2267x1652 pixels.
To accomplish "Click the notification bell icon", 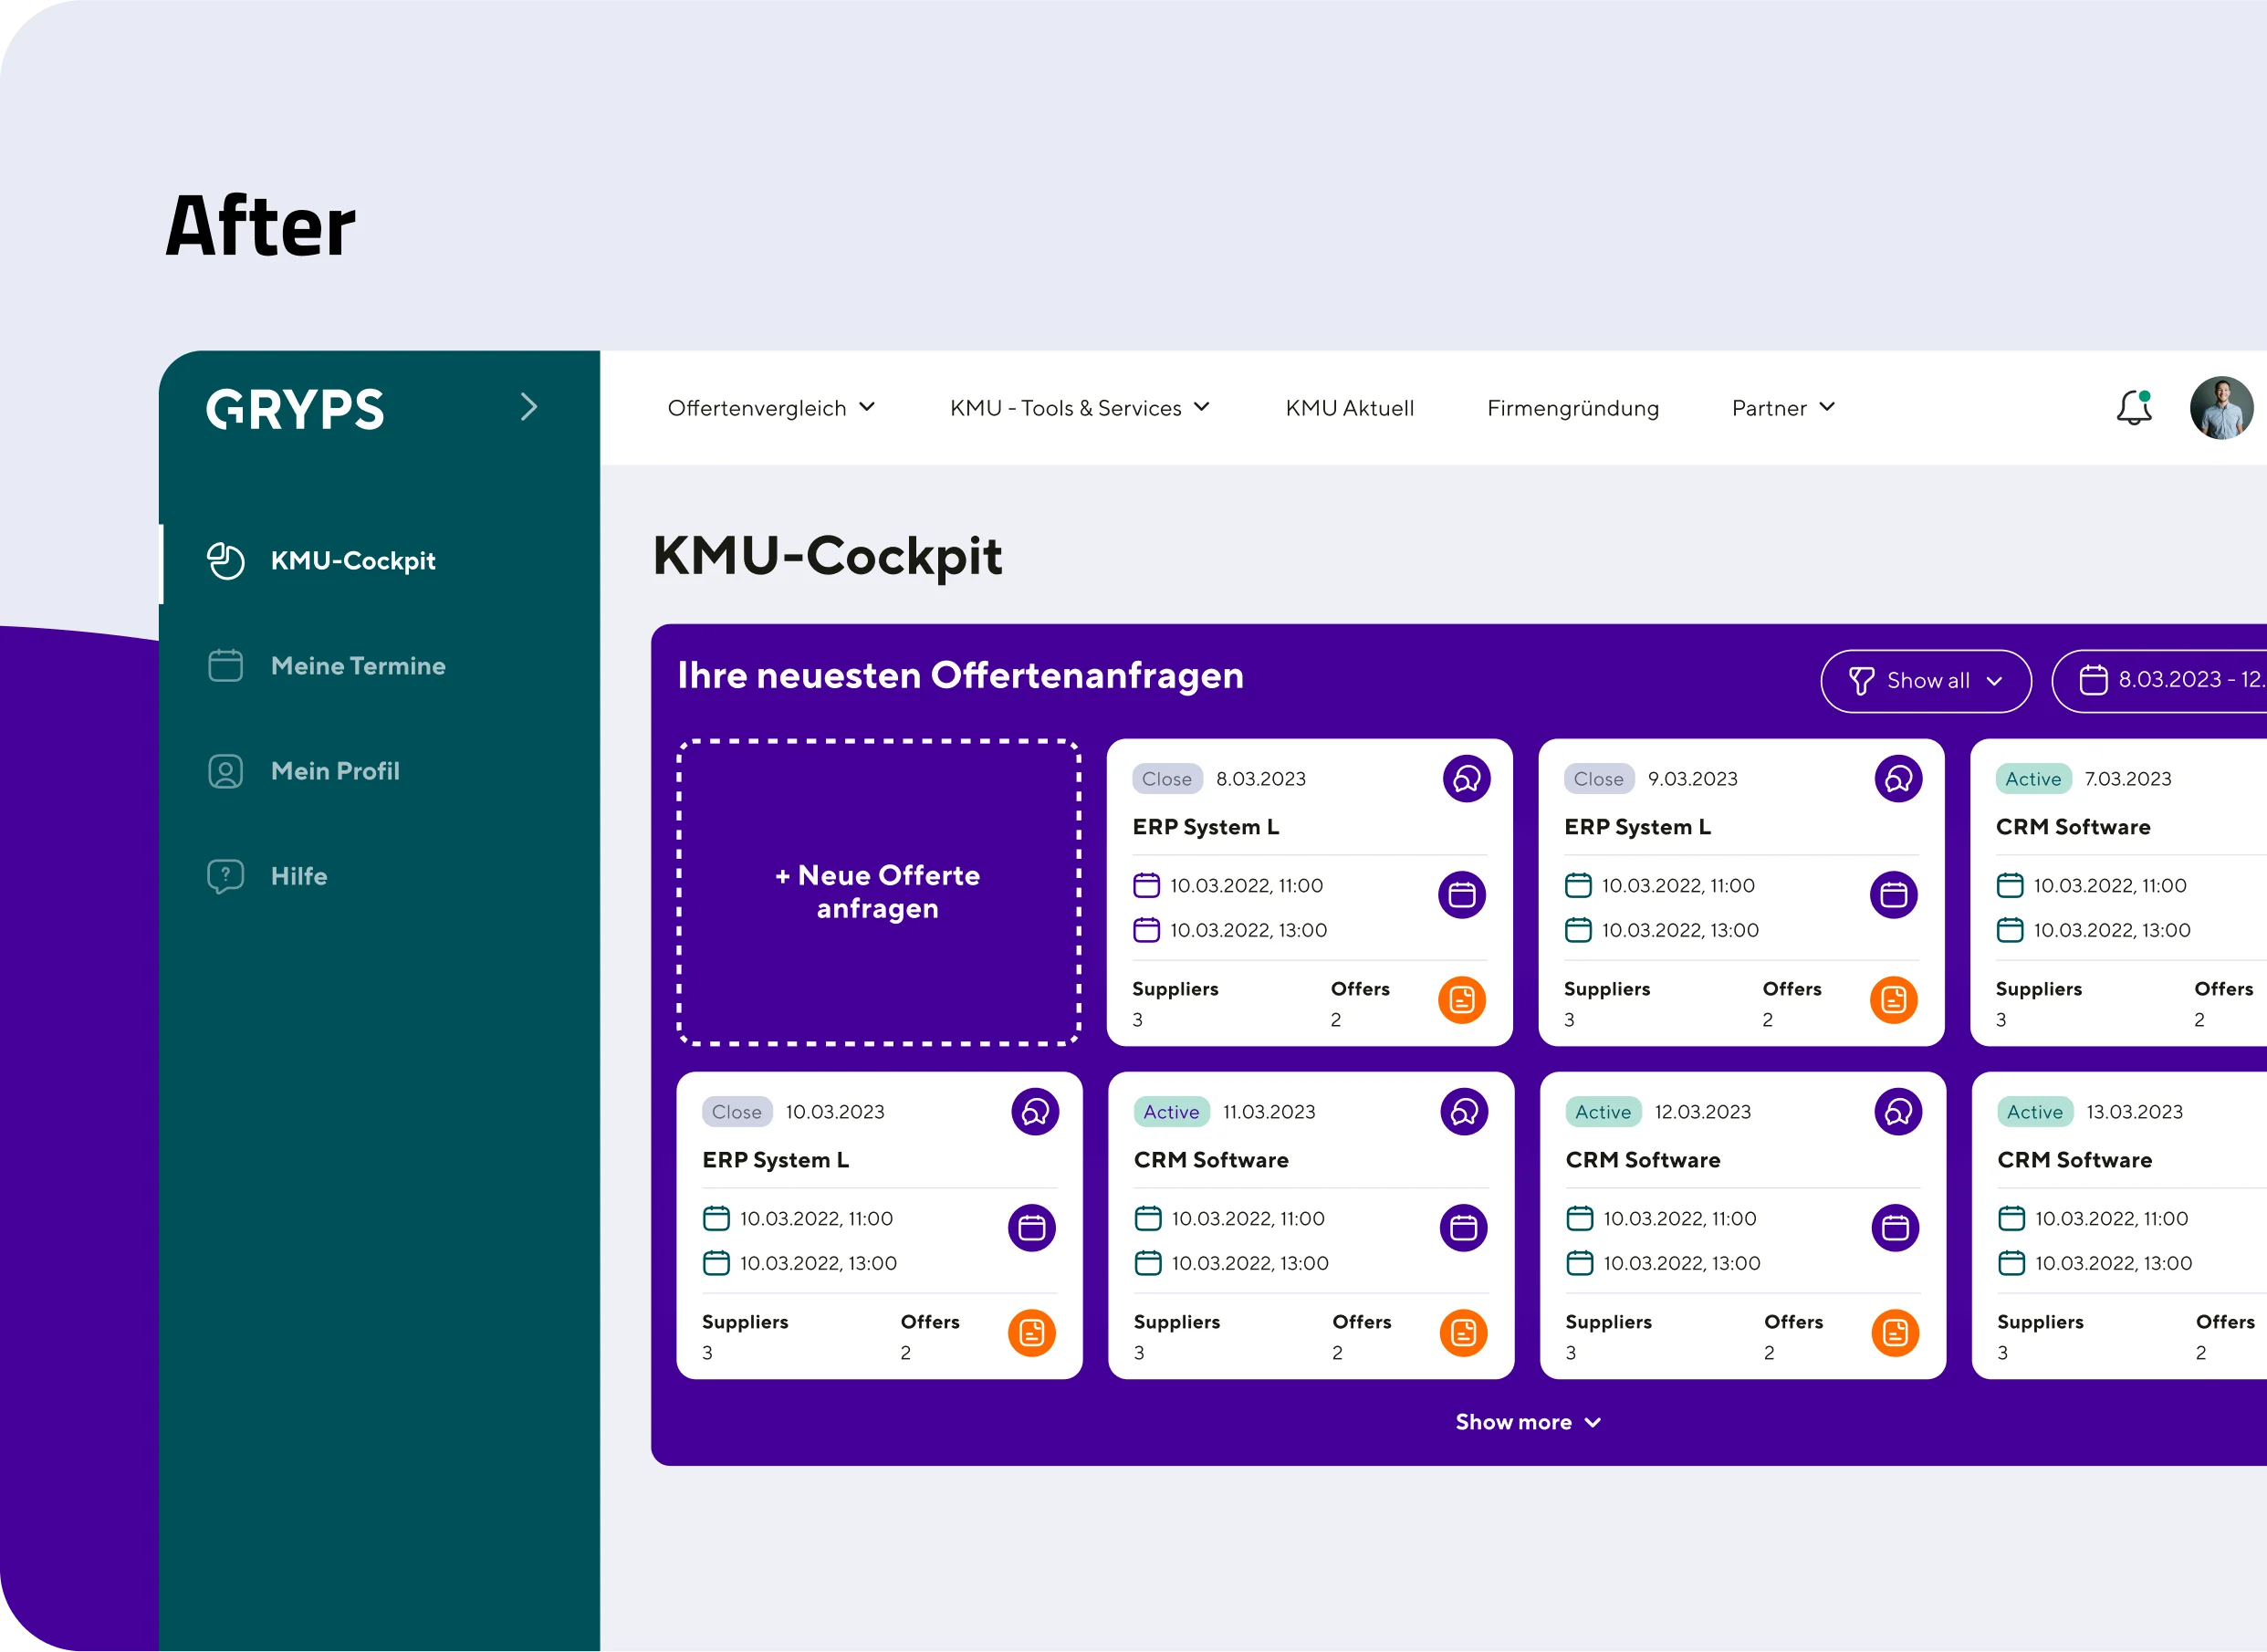I will 2133,408.
